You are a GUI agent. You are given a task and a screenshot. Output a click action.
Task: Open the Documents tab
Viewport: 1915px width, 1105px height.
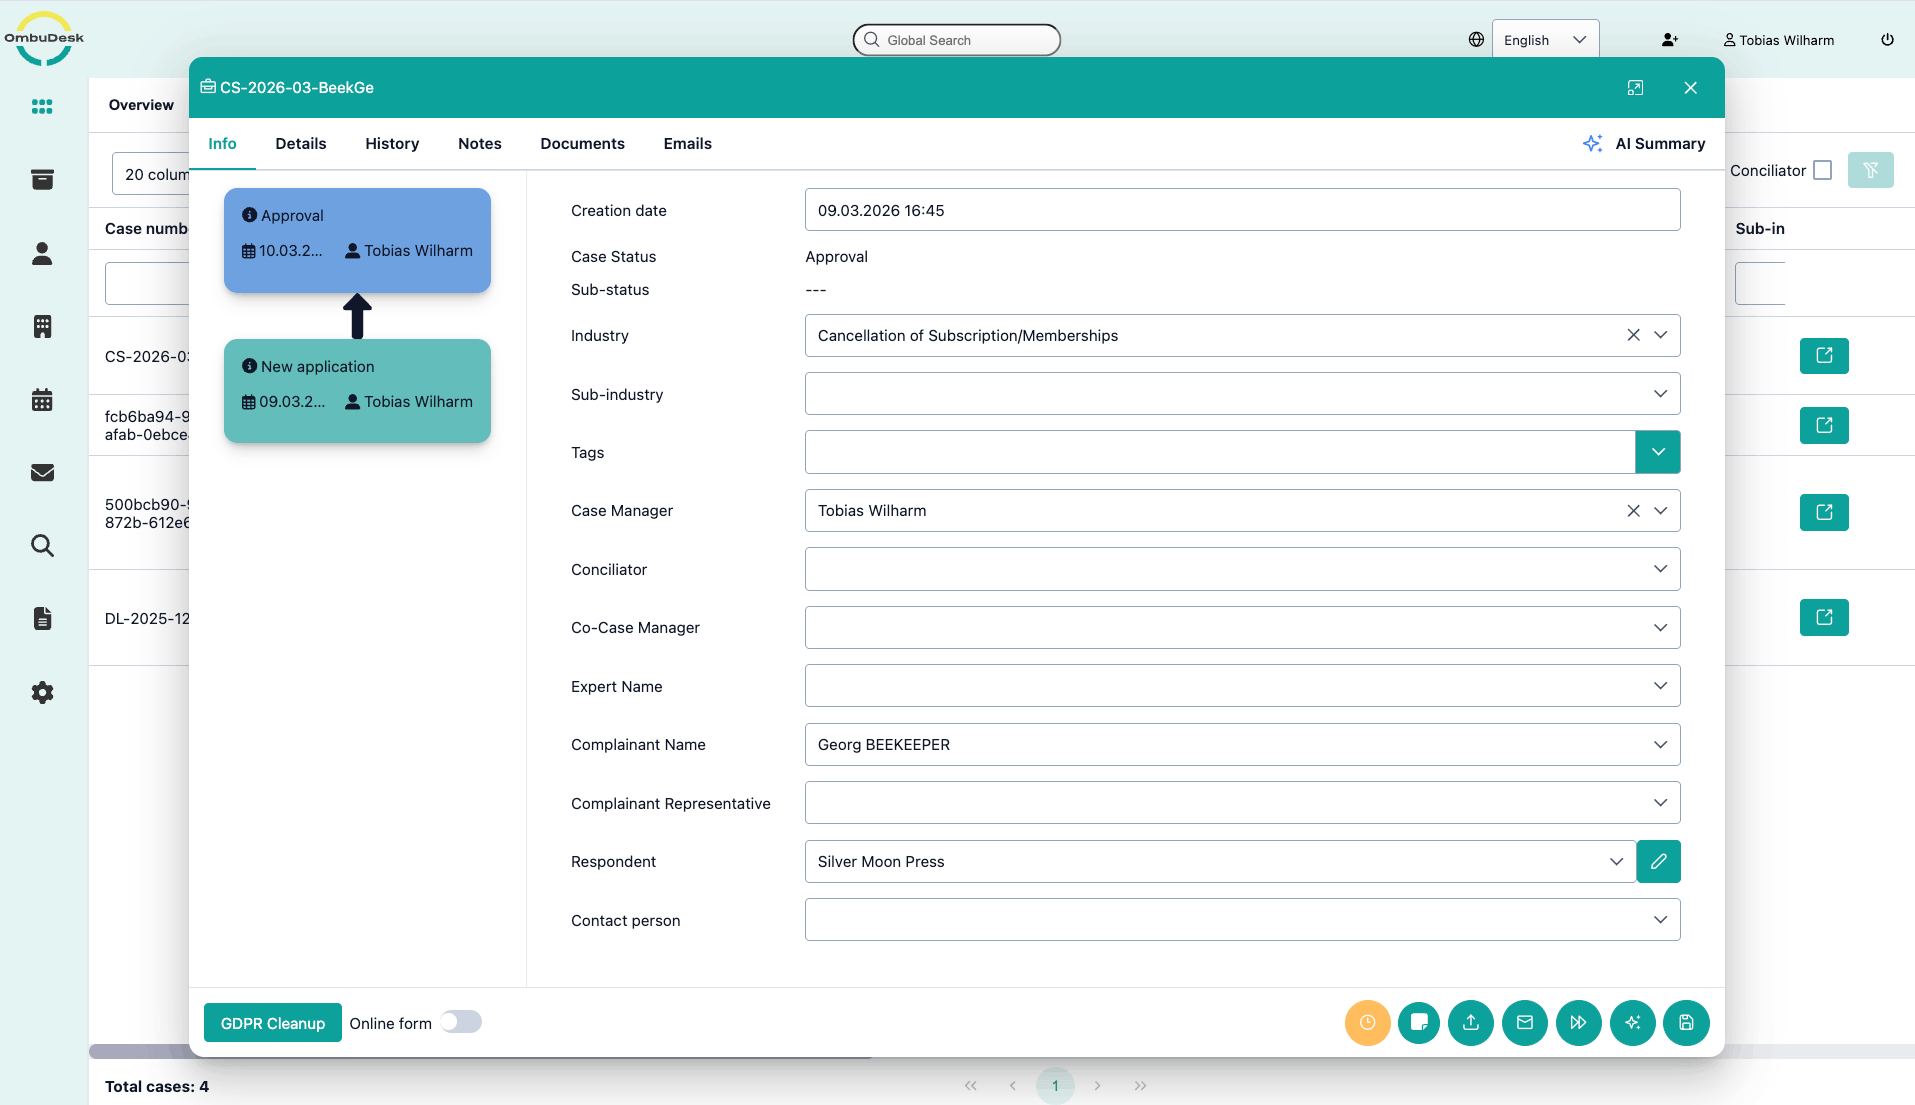click(x=582, y=144)
